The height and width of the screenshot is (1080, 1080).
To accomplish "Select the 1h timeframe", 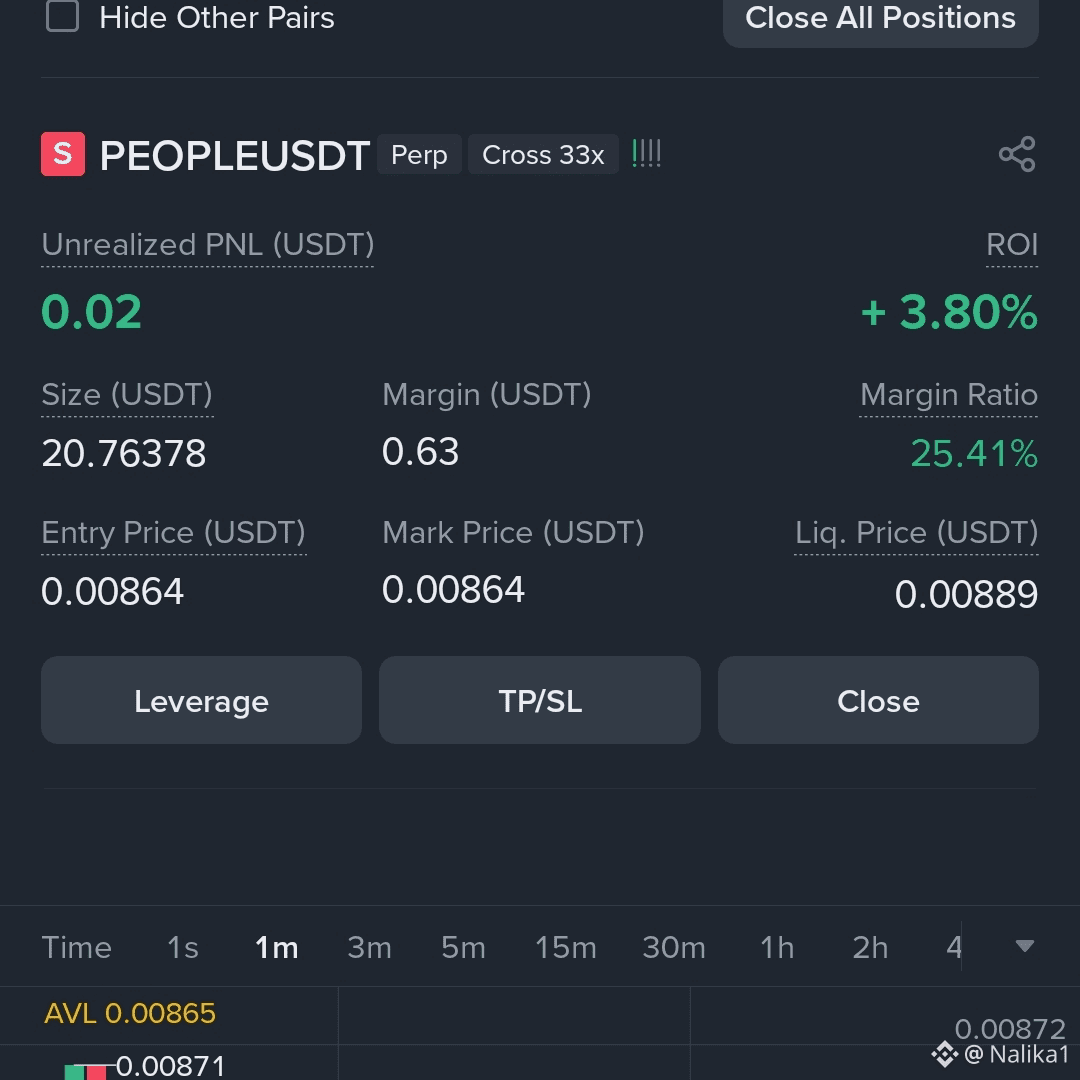I will coord(777,948).
